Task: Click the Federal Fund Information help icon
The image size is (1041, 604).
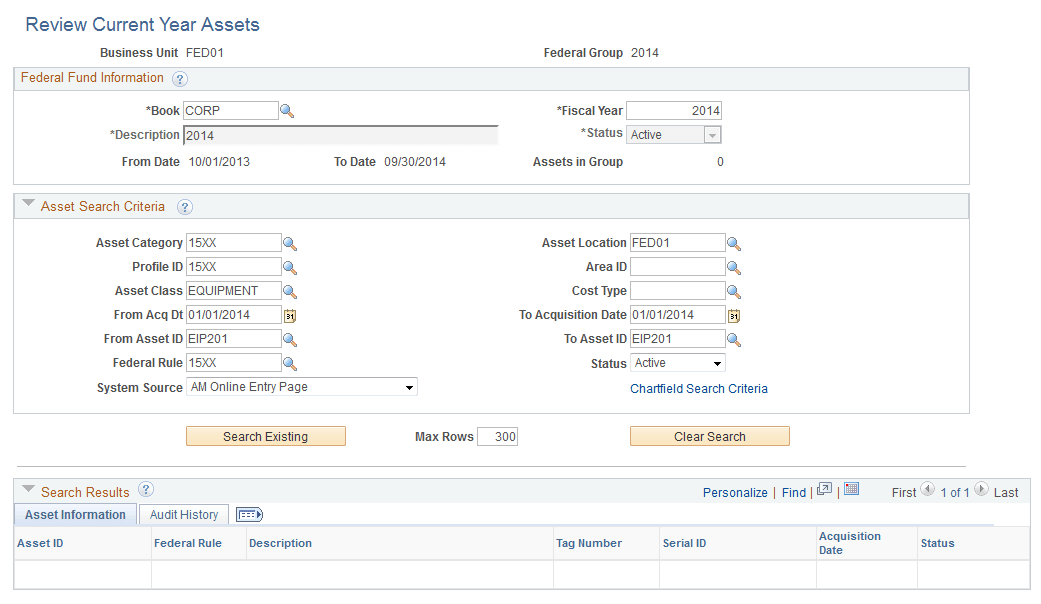Action: pos(181,78)
